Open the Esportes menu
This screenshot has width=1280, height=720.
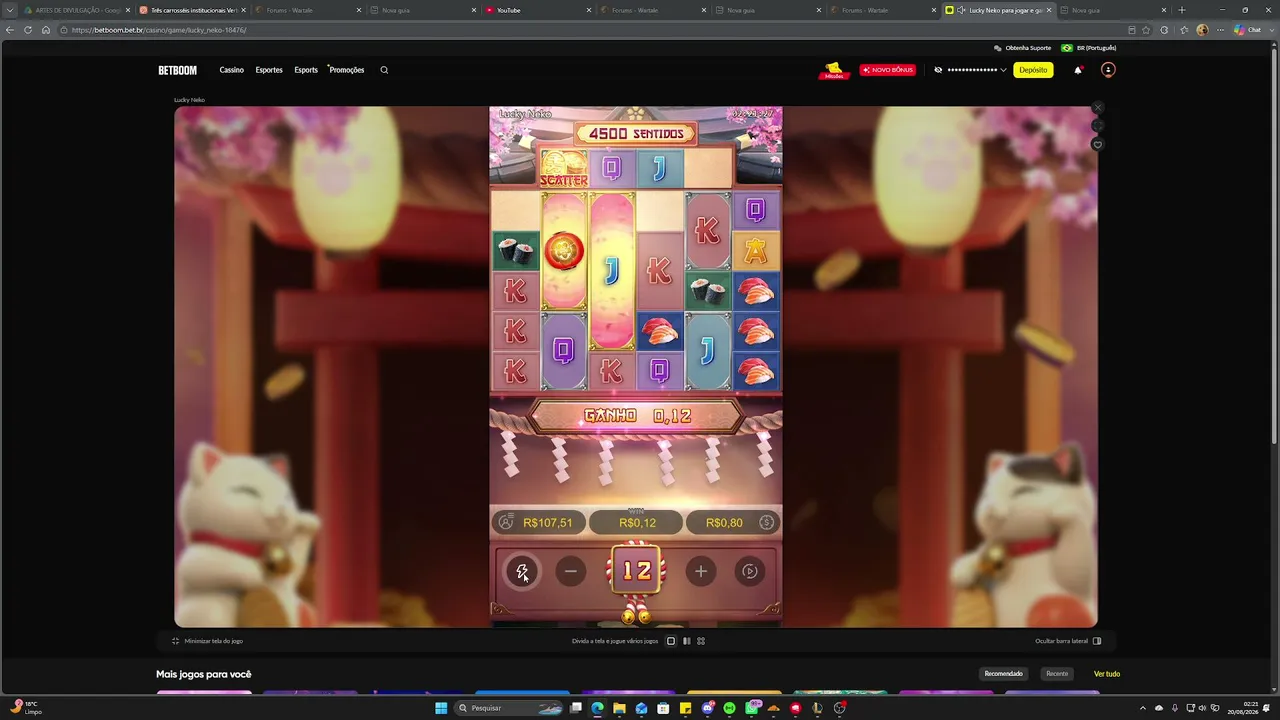click(x=269, y=70)
